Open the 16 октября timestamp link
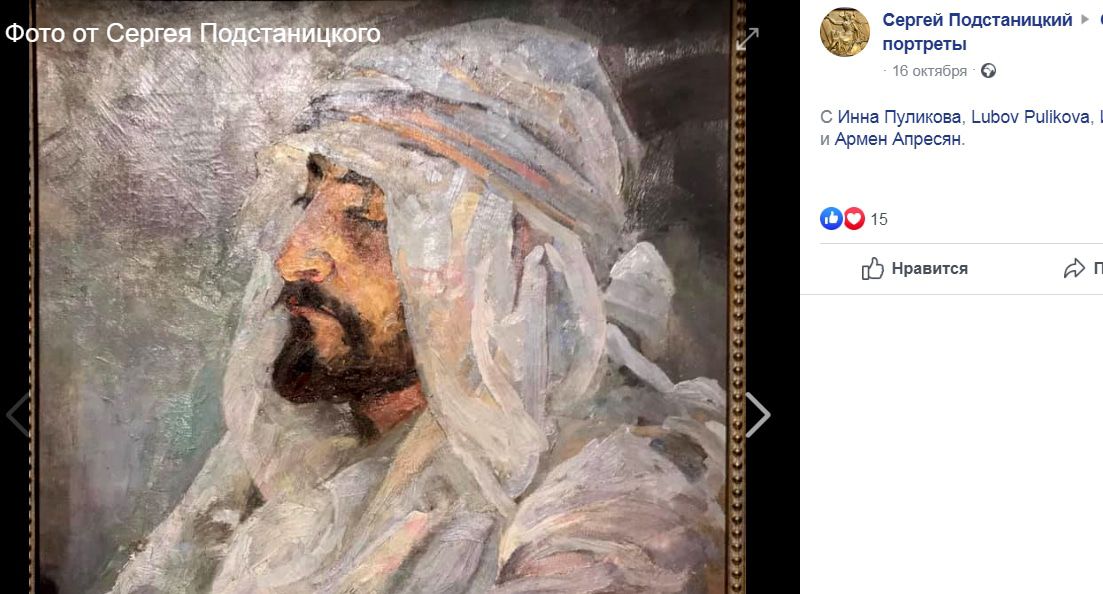 point(929,70)
